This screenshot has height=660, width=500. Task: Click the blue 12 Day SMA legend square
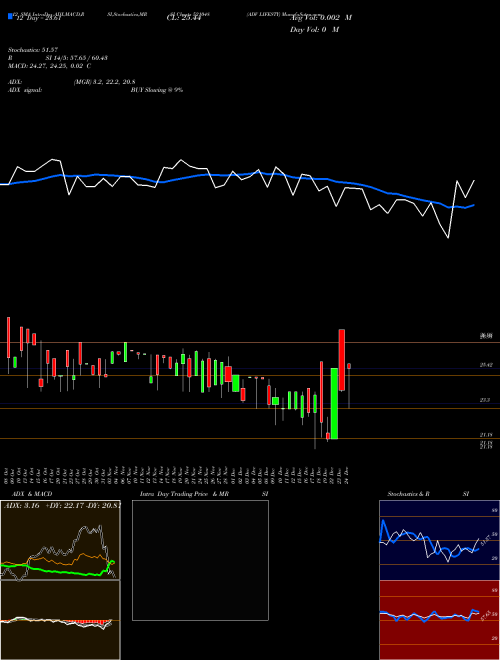[x=10, y=16]
